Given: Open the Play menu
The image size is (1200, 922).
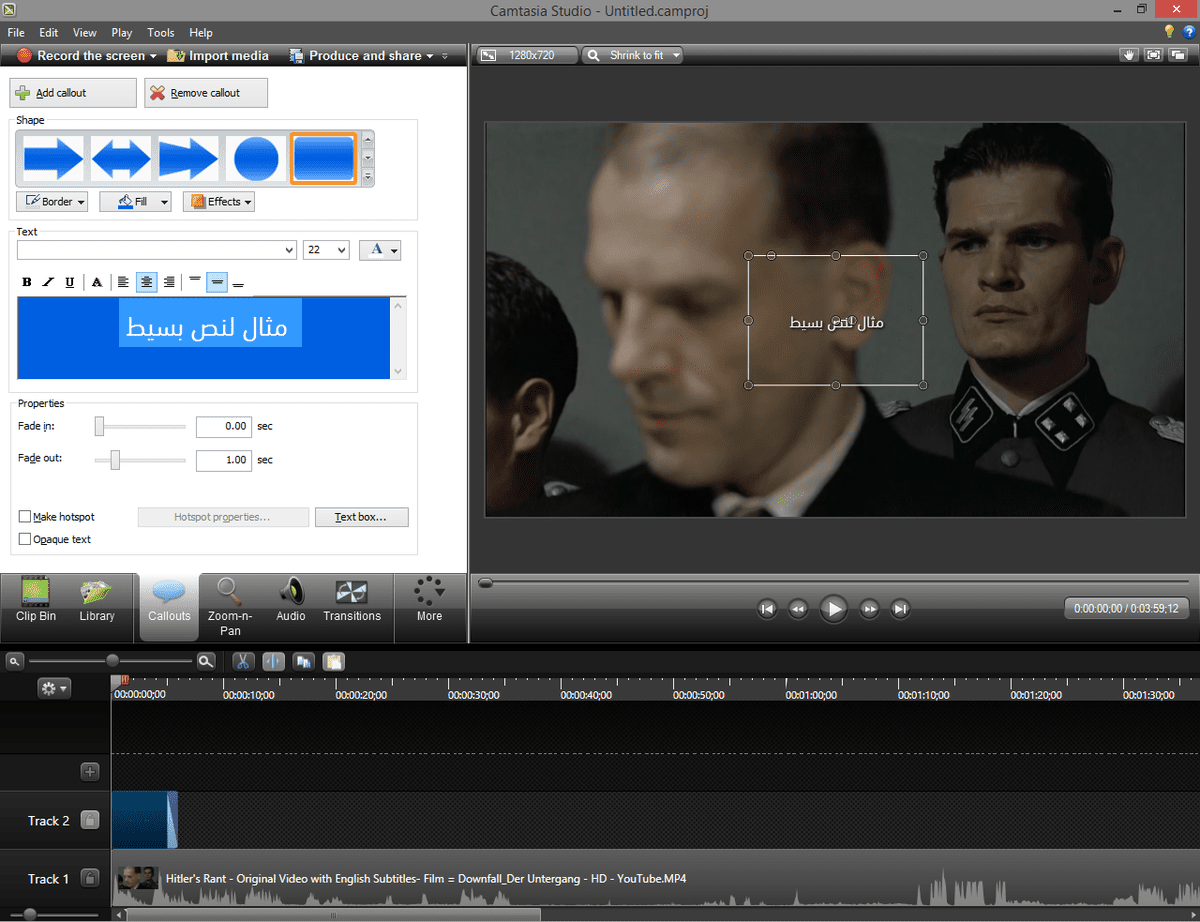Looking at the screenshot, I should coord(122,33).
